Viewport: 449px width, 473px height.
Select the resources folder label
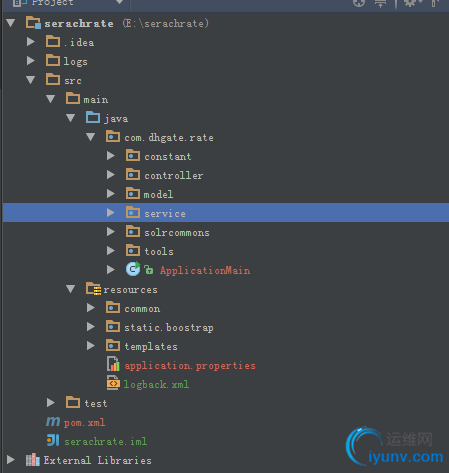tap(130, 290)
